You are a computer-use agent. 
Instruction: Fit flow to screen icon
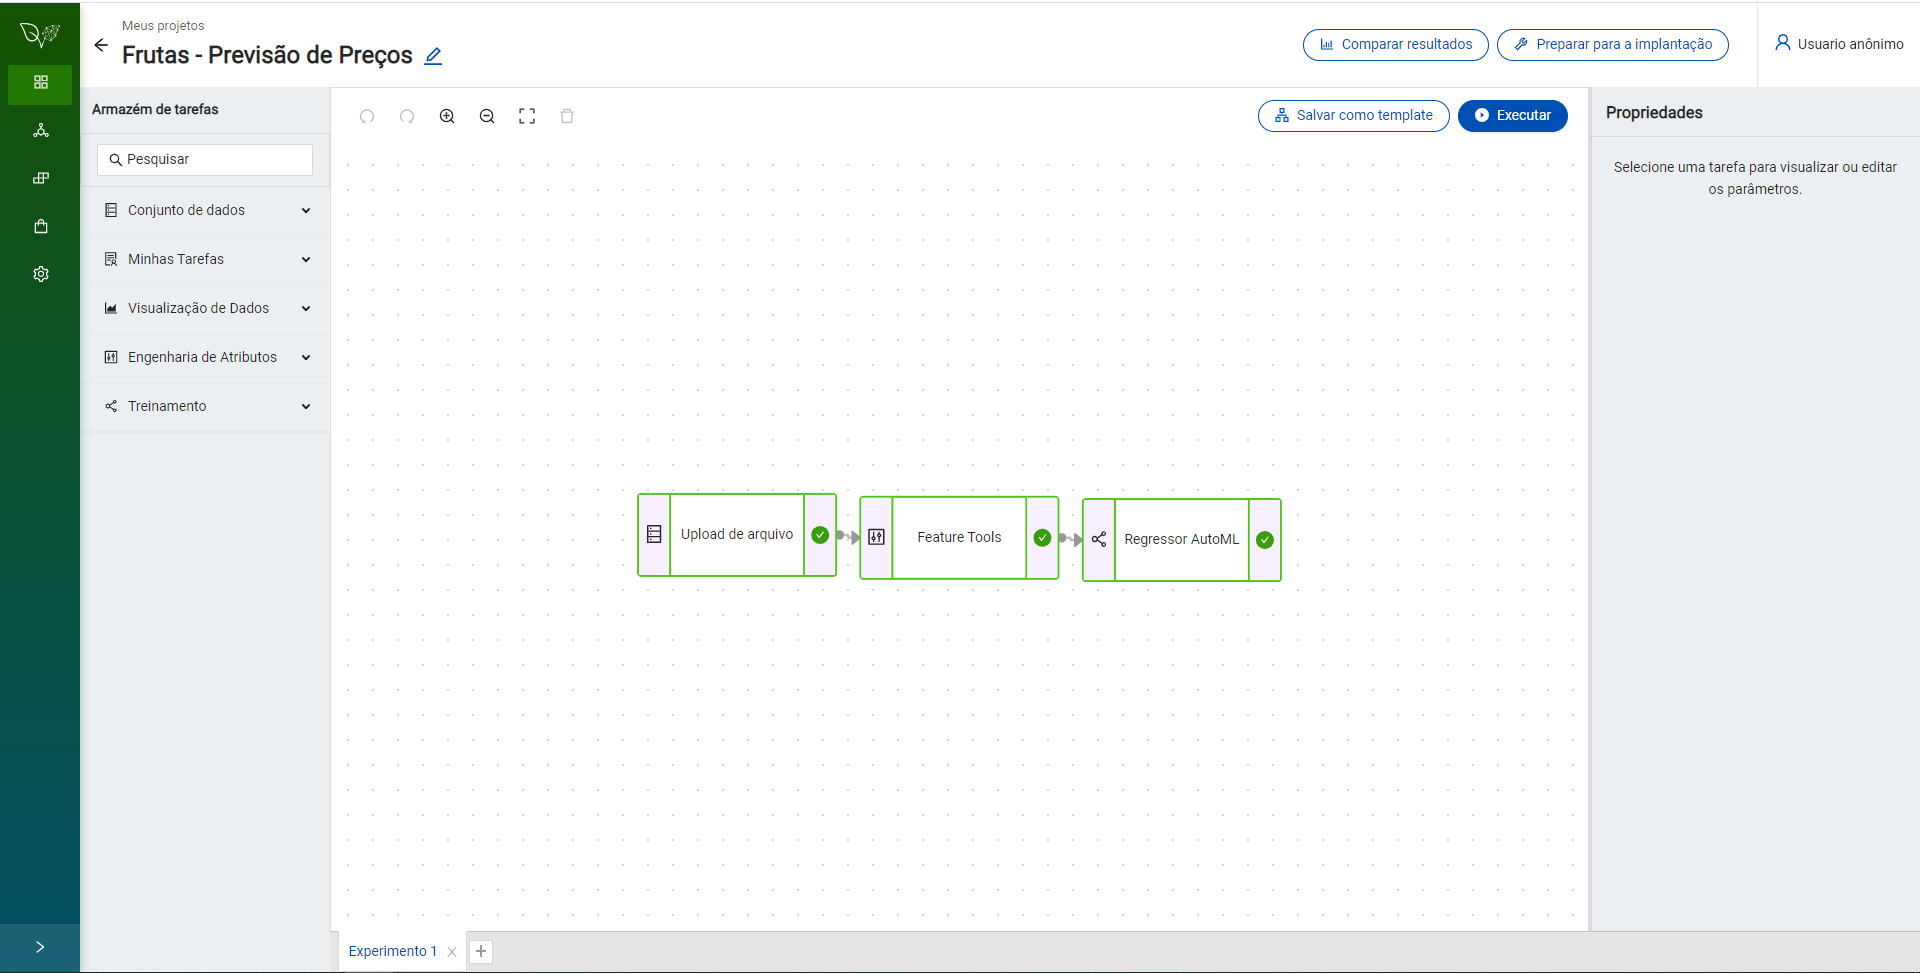pyautogui.click(x=527, y=116)
